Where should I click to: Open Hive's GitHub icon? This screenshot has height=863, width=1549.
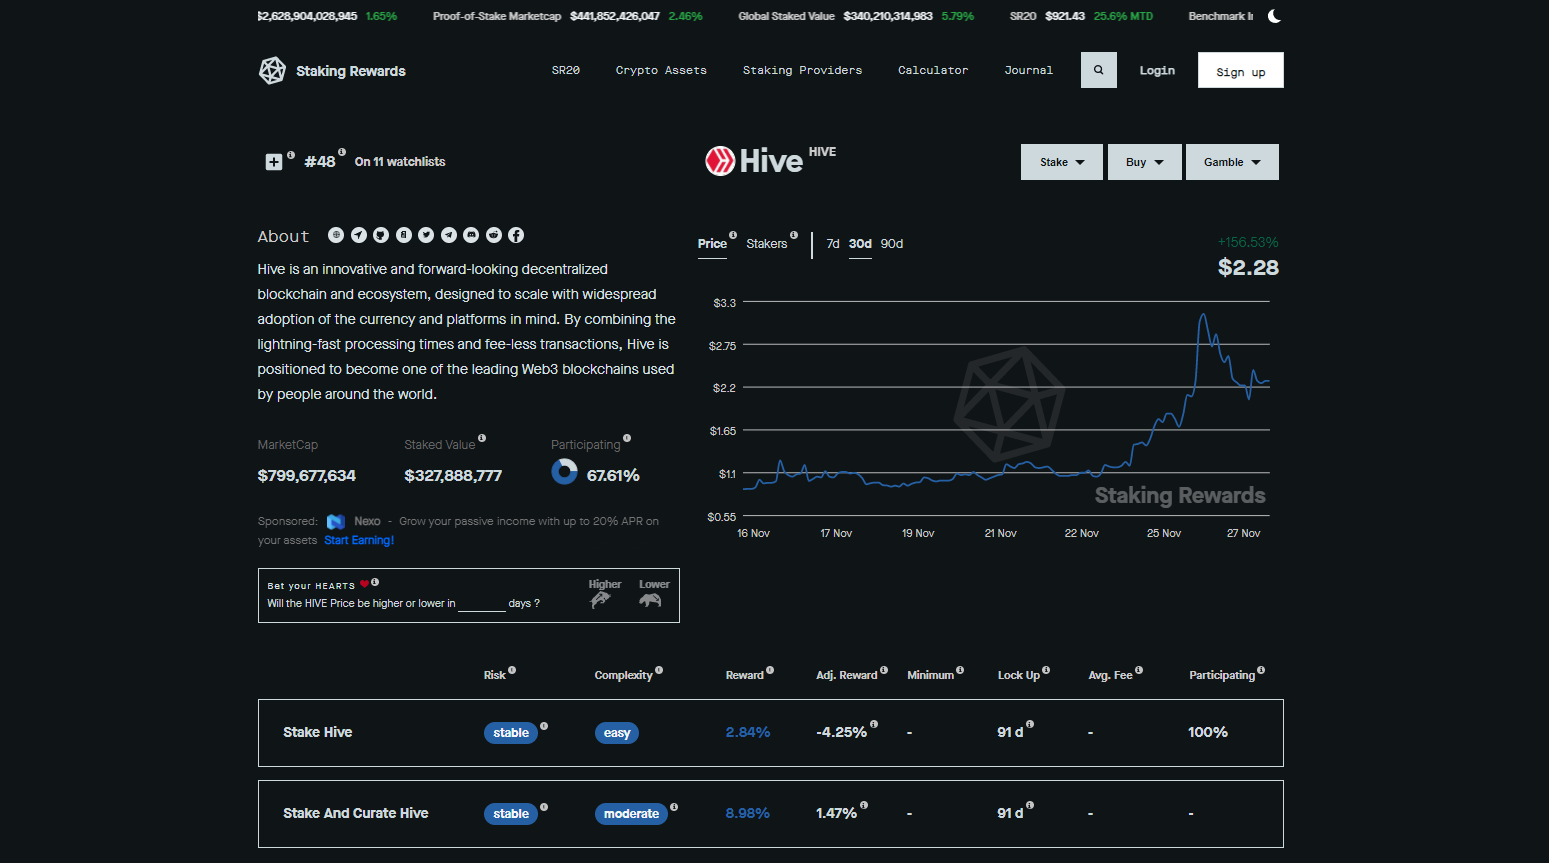coord(381,235)
